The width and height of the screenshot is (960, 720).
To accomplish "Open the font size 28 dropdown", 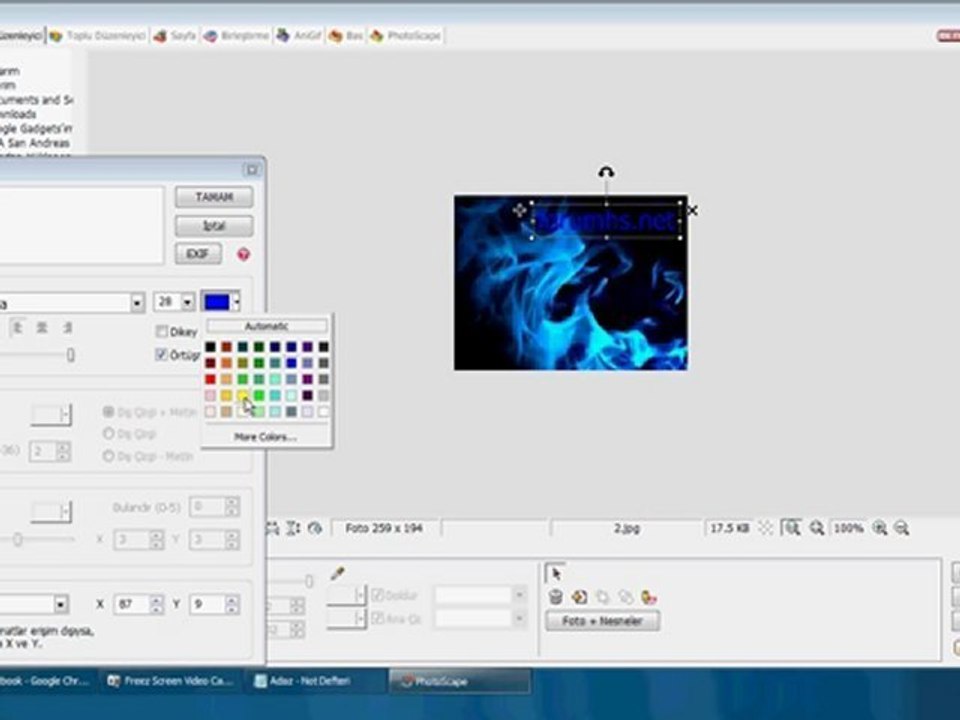I will (x=187, y=302).
